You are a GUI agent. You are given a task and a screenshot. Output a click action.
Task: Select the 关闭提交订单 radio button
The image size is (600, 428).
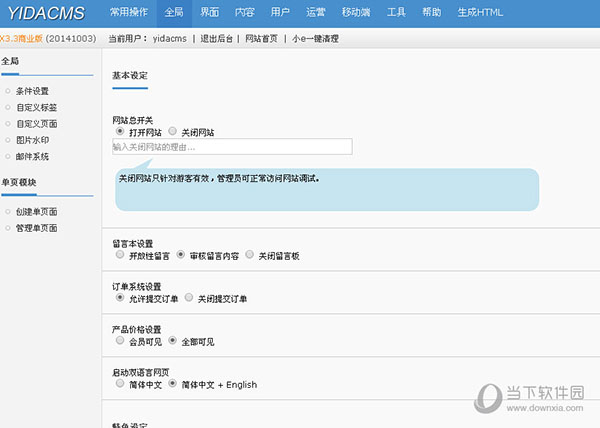pos(189,298)
